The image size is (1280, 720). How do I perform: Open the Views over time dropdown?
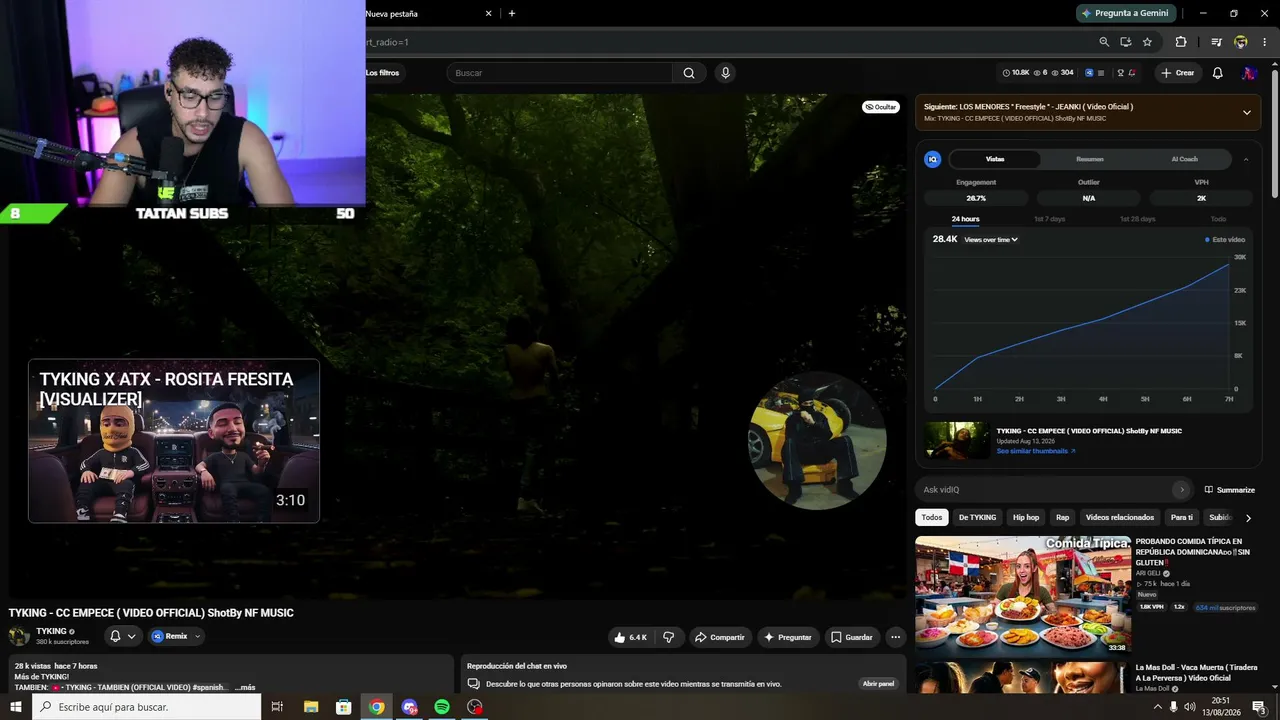tap(991, 240)
